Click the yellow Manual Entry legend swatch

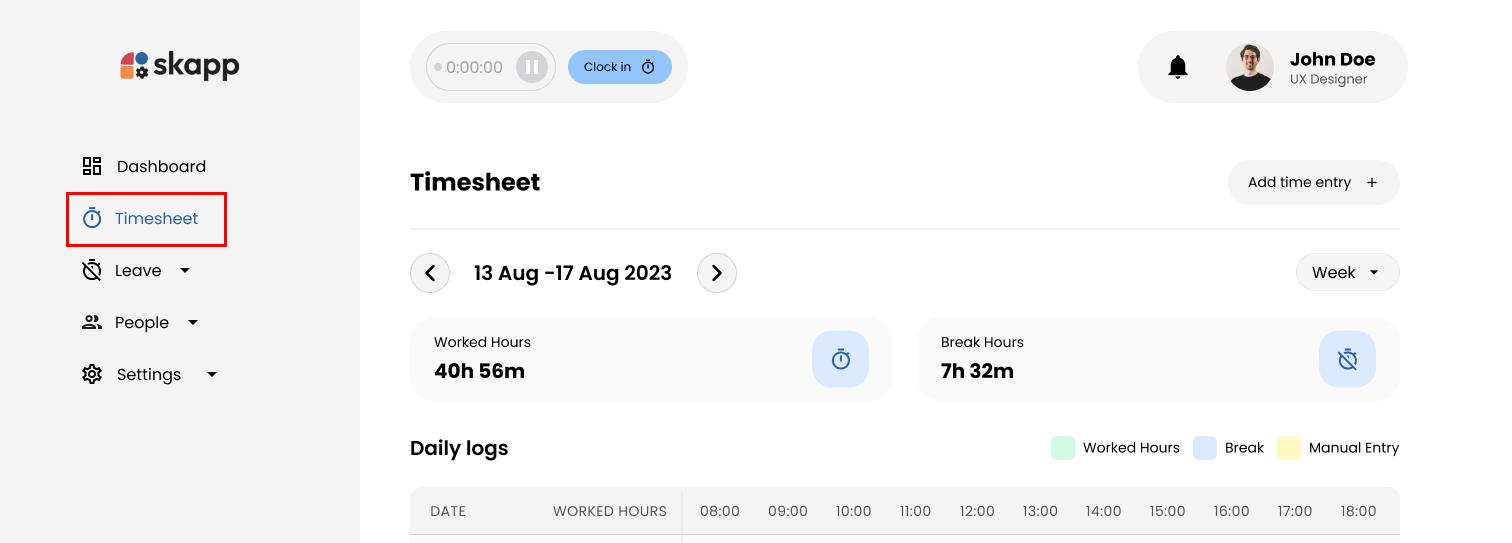point(1289,448)
